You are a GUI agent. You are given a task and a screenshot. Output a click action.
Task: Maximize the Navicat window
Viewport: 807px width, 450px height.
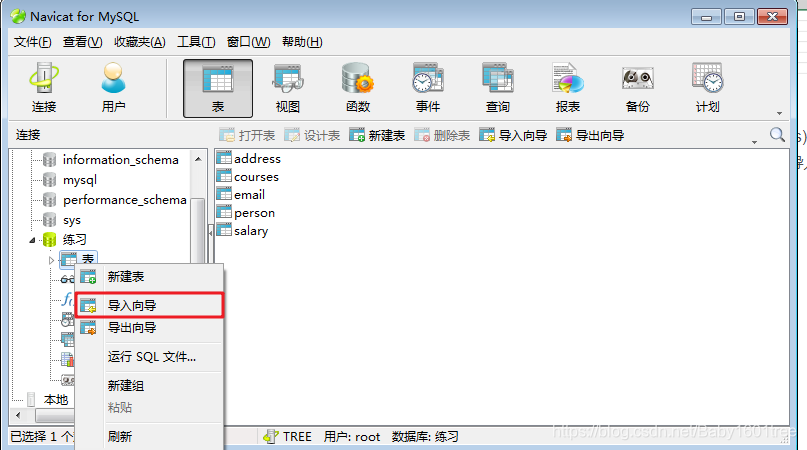coord(739,17)
